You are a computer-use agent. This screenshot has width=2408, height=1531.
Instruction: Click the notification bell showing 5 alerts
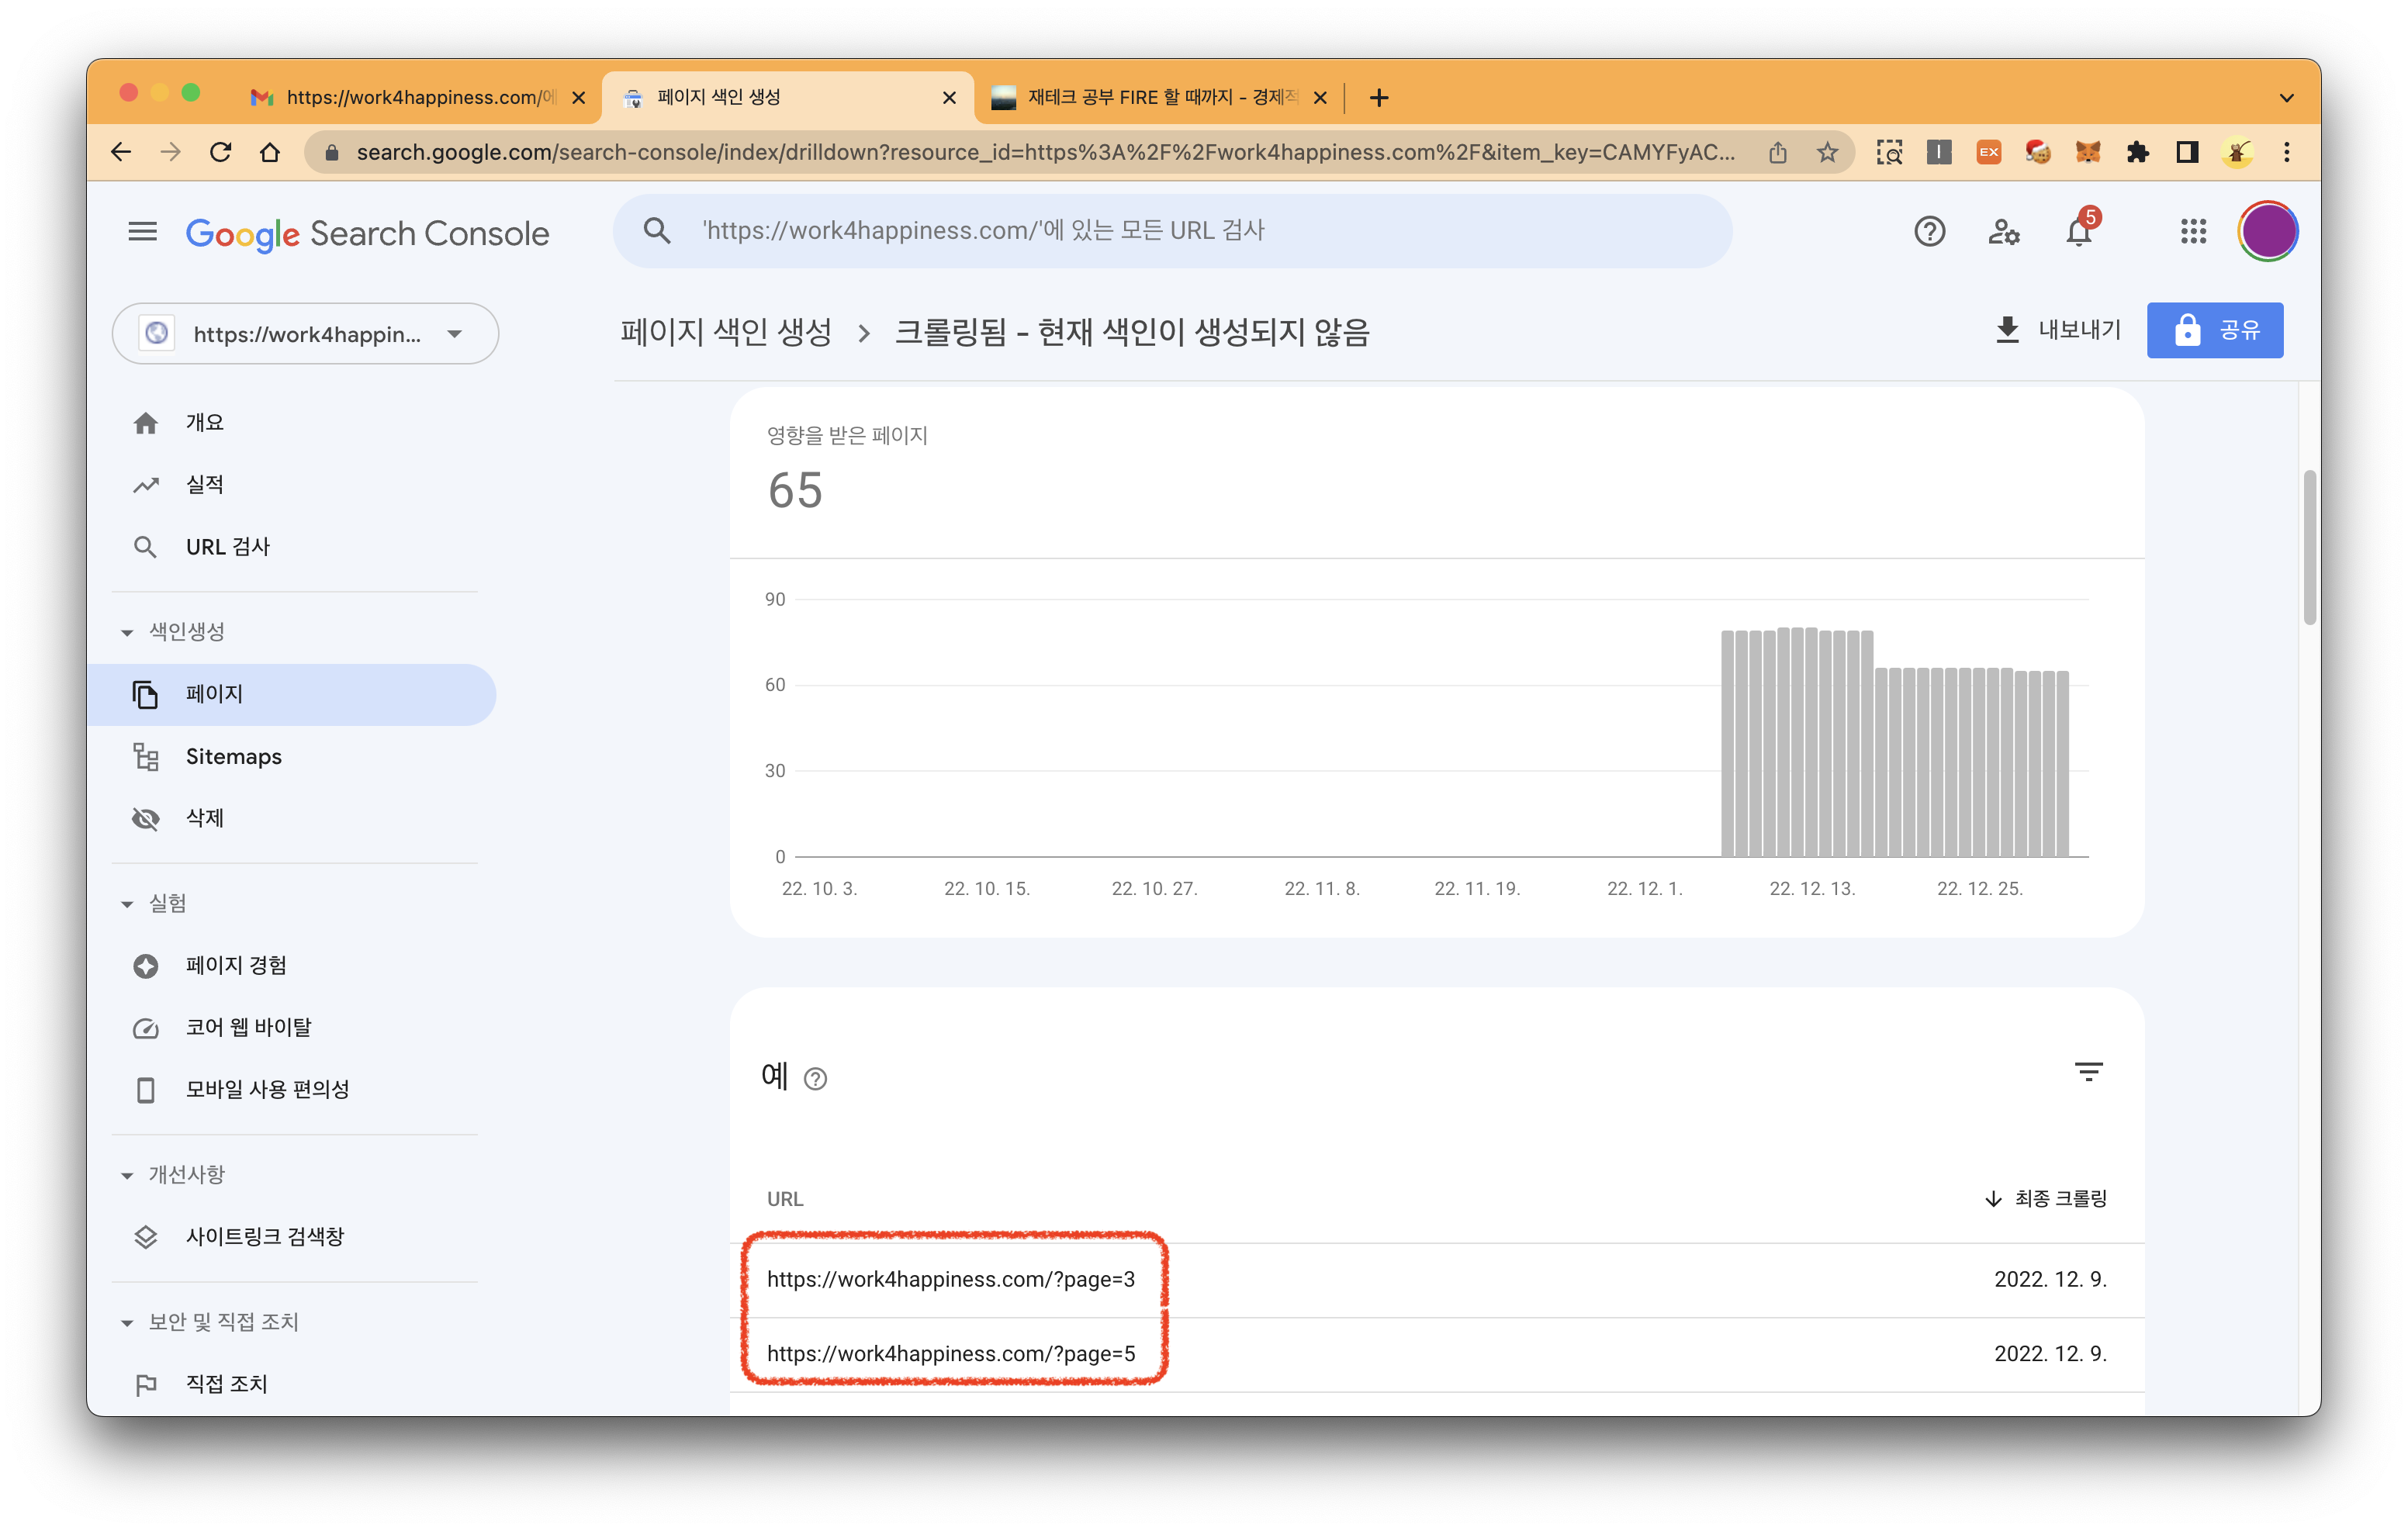pyautogui.click(x=2079, y=231)
